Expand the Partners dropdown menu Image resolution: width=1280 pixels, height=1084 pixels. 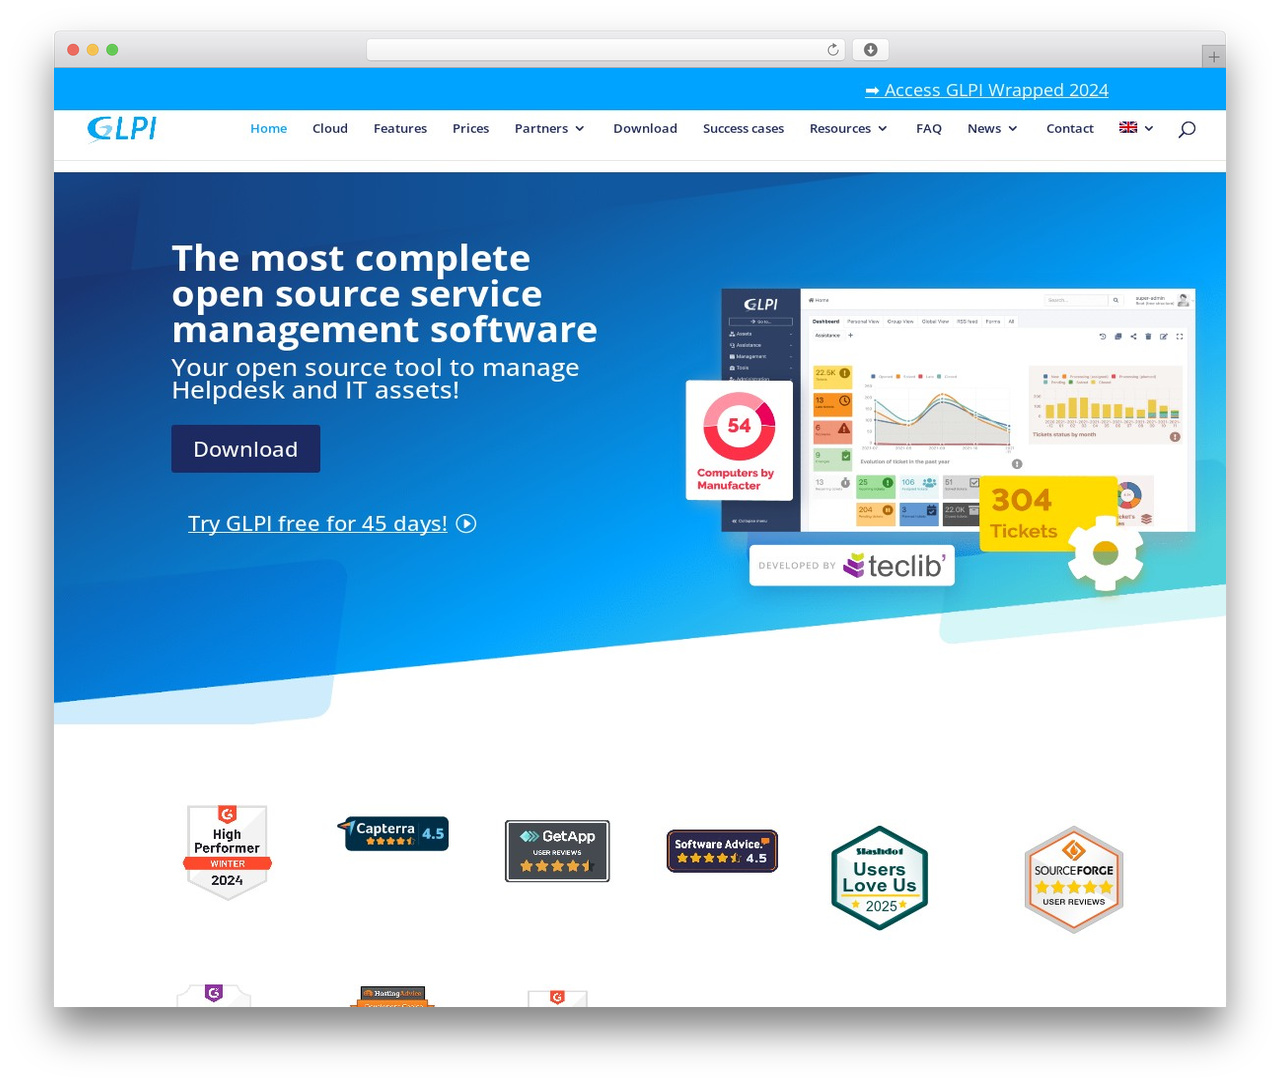tap(549, 129)
